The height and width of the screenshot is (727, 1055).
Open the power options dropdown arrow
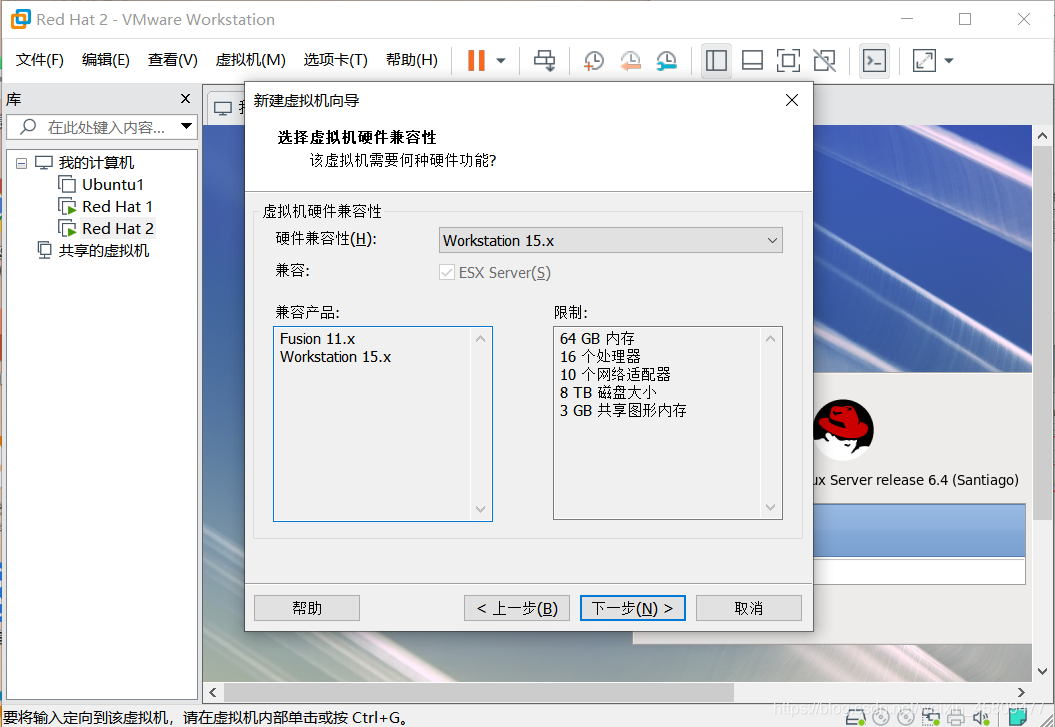(501, 61)
